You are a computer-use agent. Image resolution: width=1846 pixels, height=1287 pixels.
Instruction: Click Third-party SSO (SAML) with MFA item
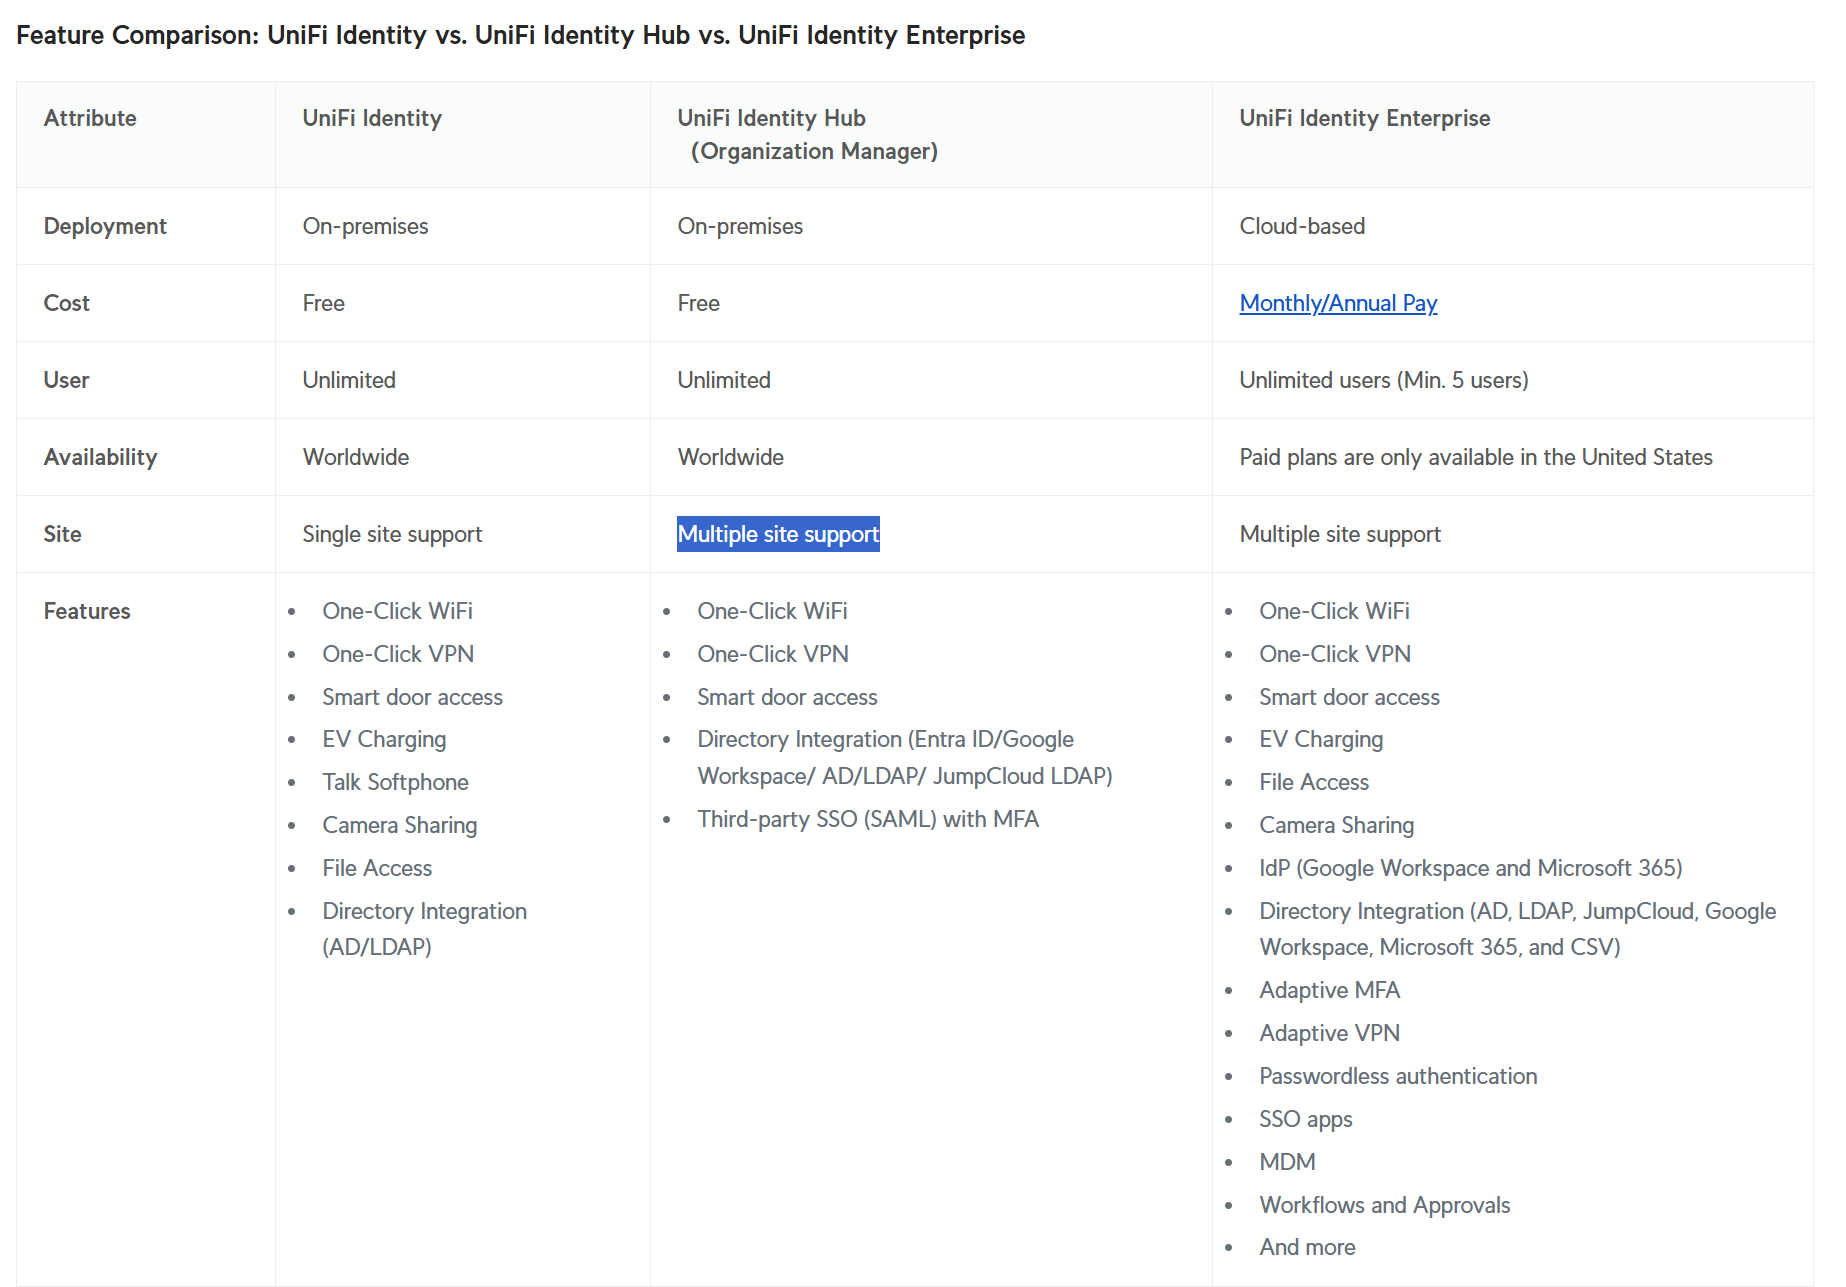pos(868,819)
